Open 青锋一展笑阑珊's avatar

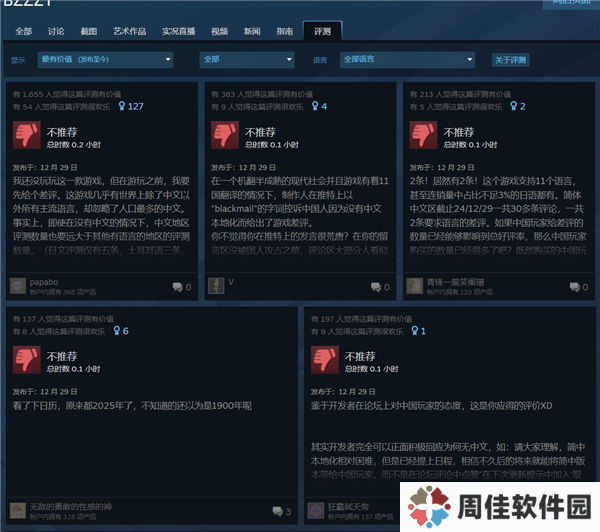tap(414, 286)
